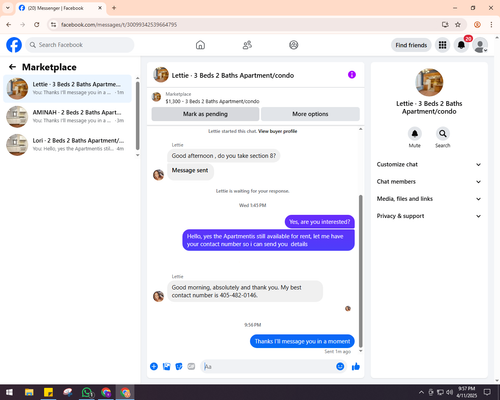This screenshot has width=500, height=400.
Task: Open a new browser tab
Action: 114,8
